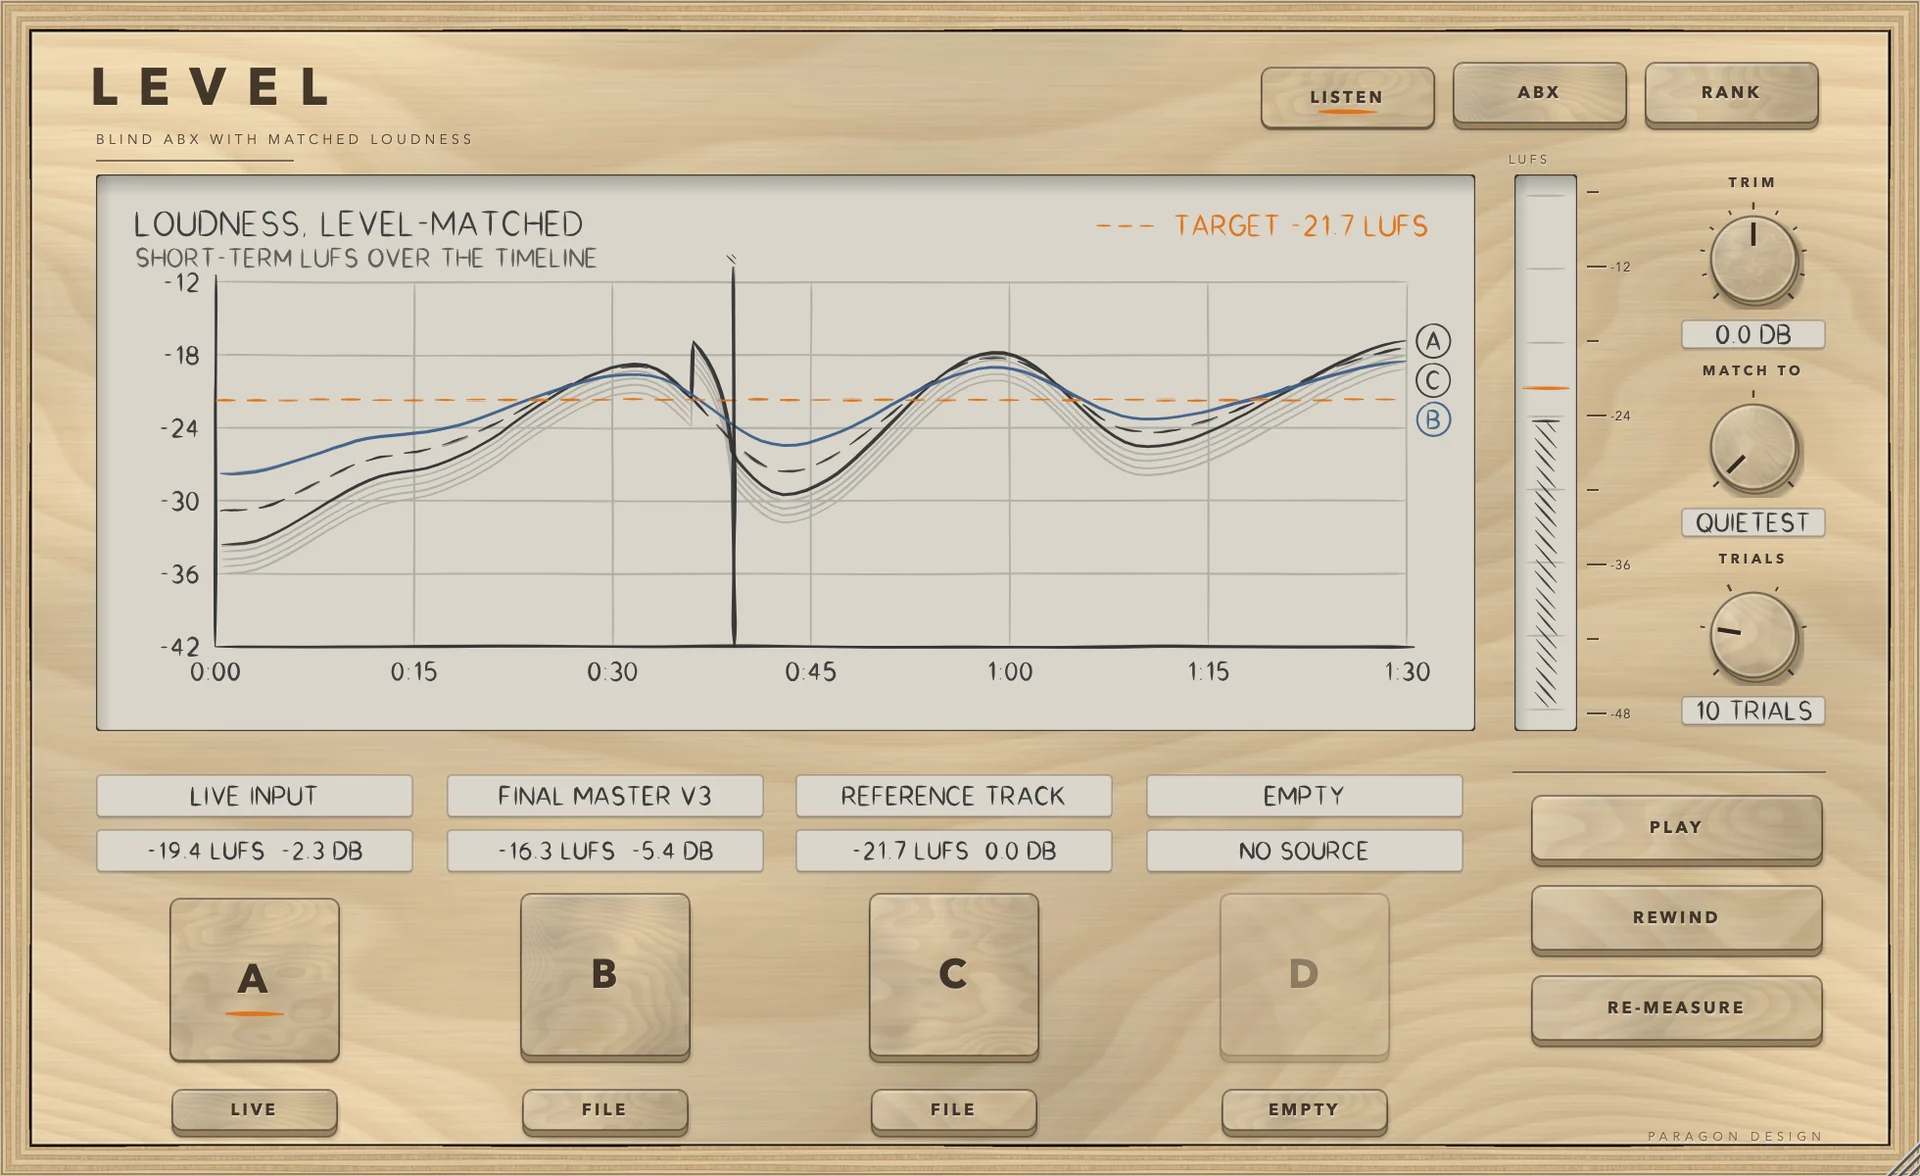1920x1176 pixels.
Task: Click the orange target marker on LUFS meter
Action: 1545,387
